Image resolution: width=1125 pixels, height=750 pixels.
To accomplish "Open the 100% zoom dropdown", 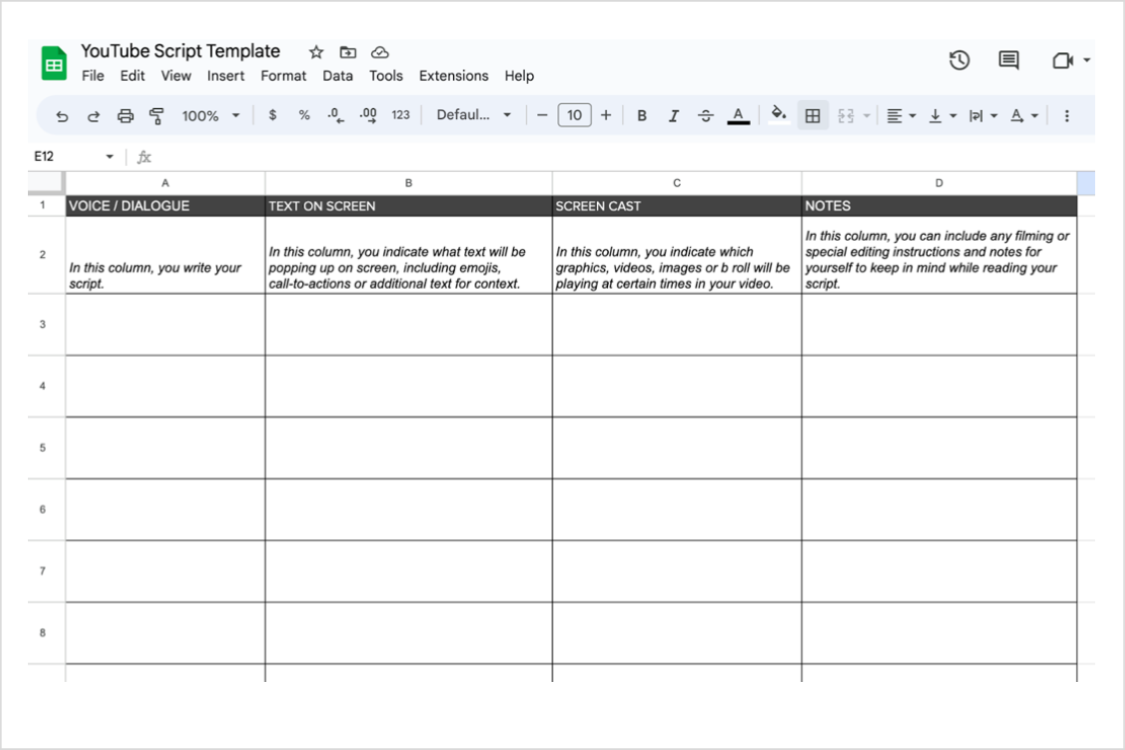I will pyautogui.click(x=210, y=116).
